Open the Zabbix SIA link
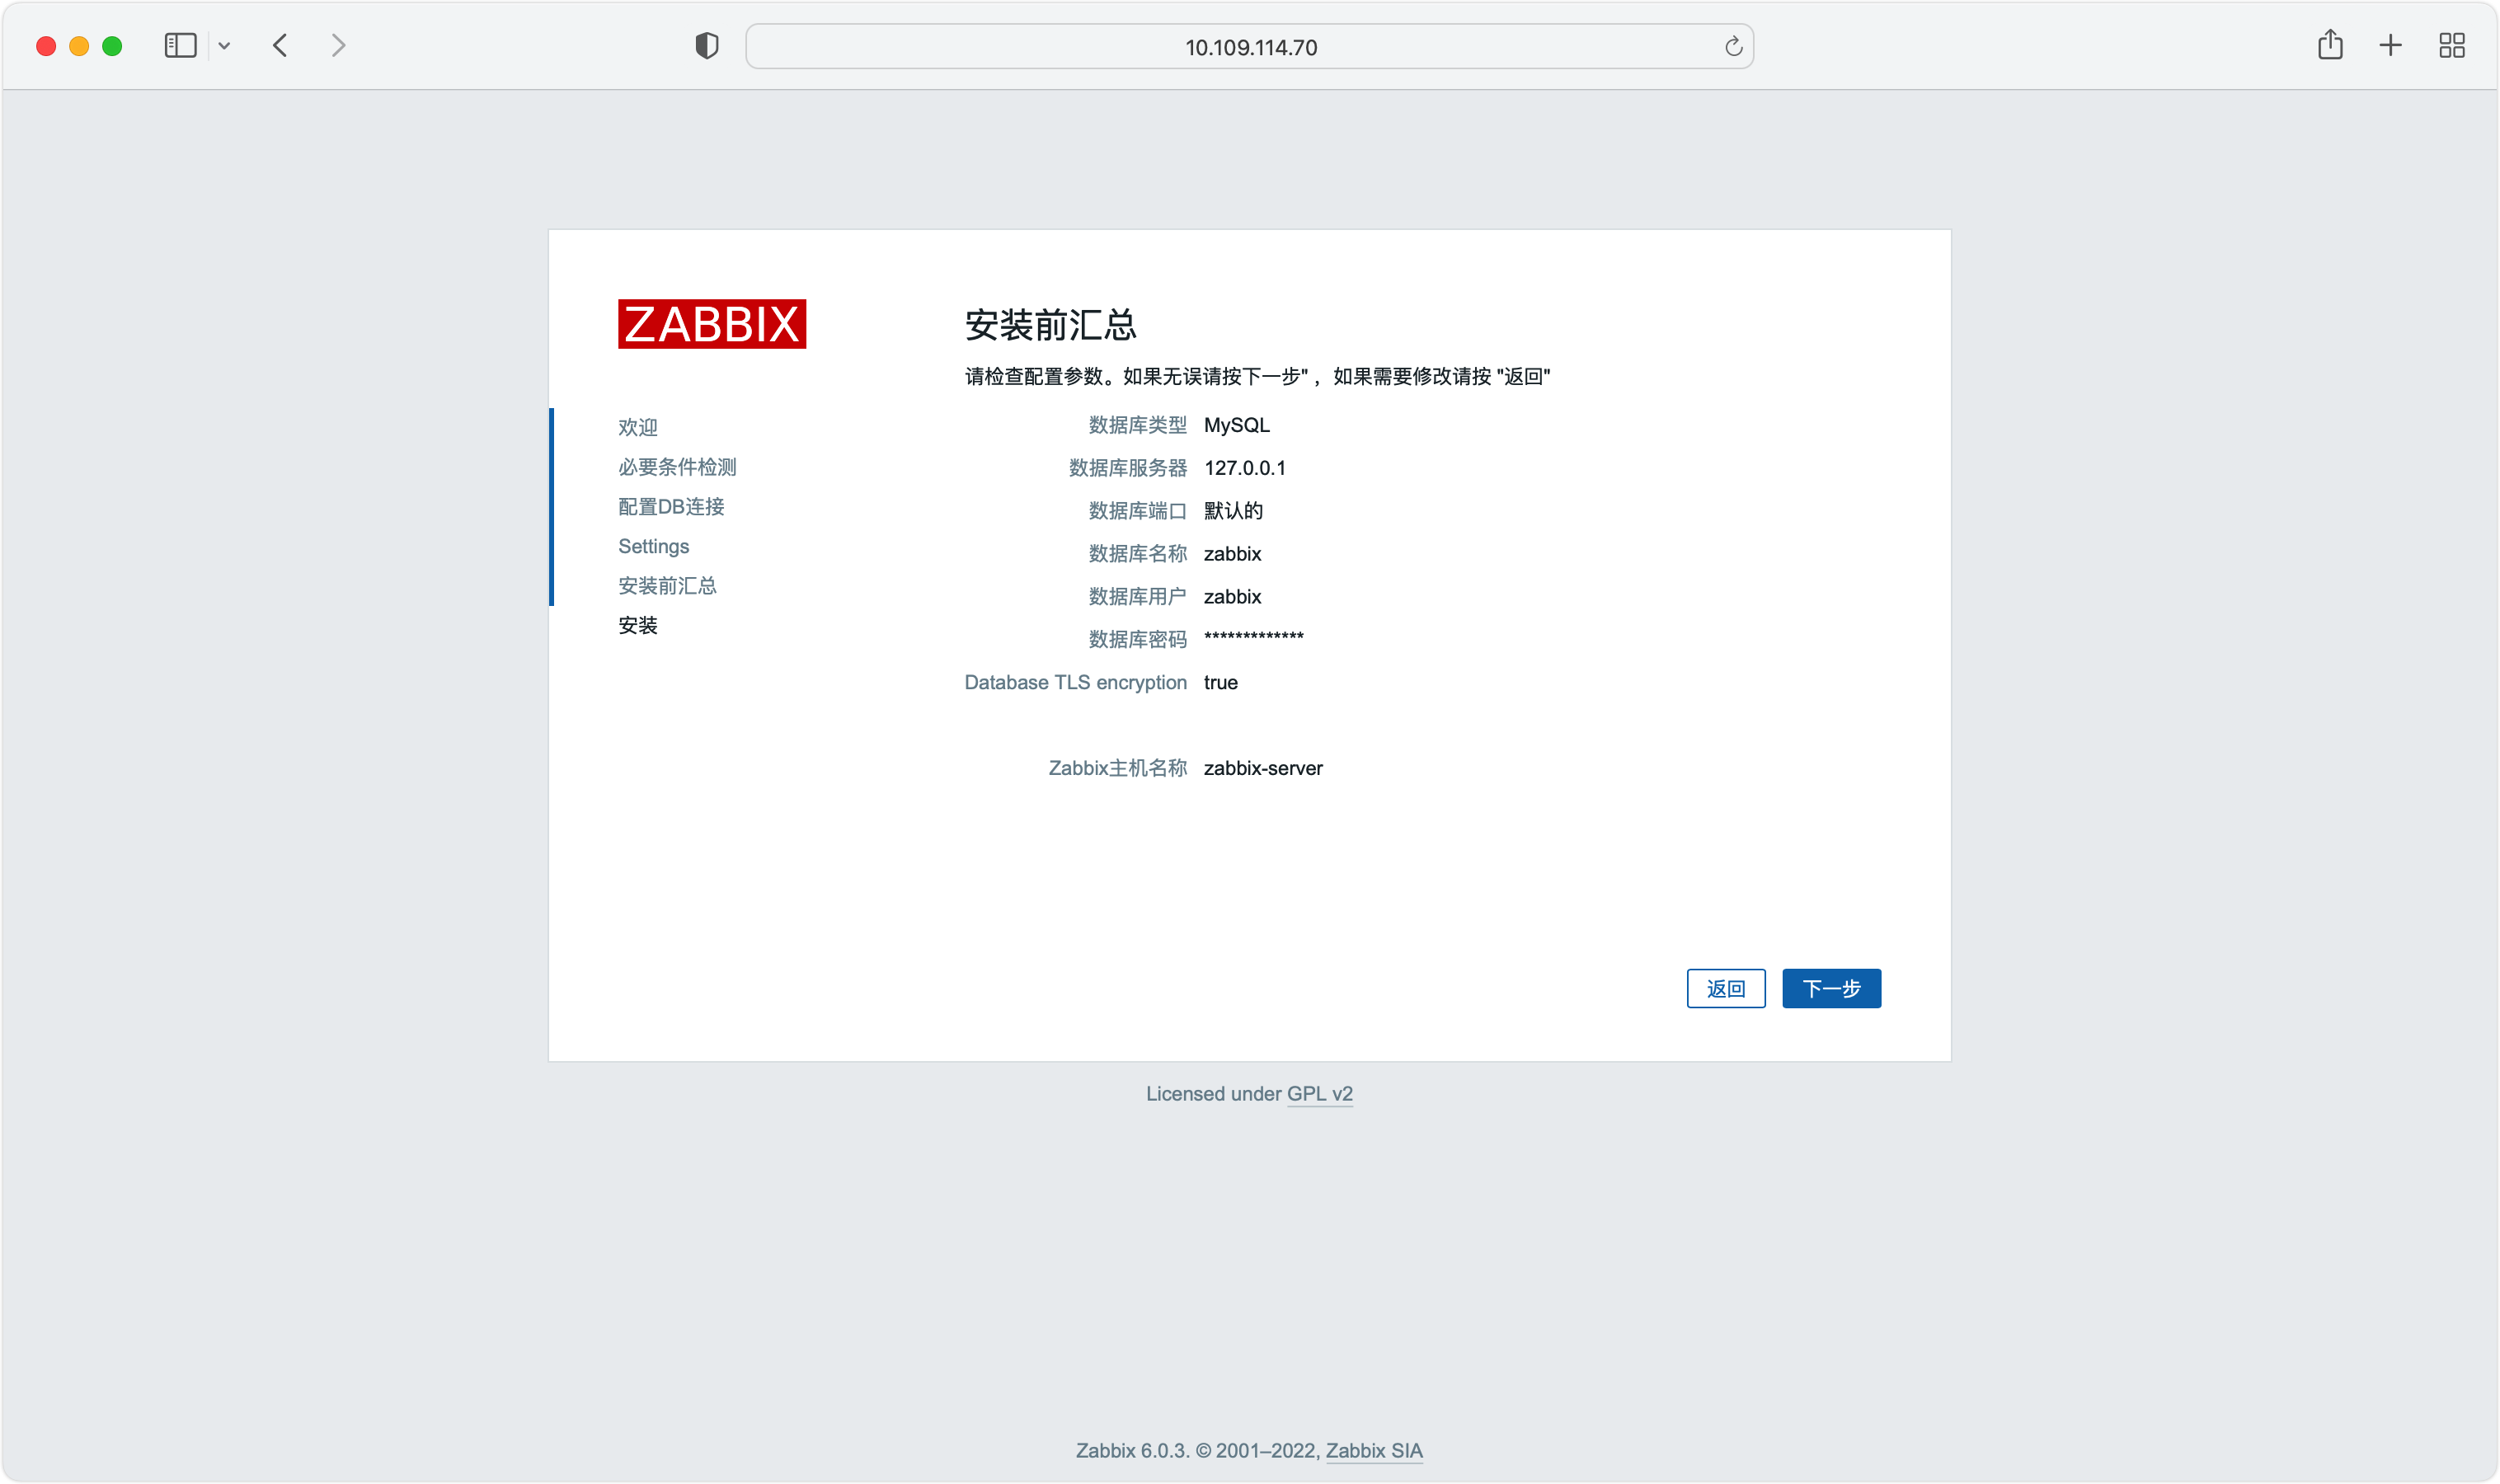This screenshot has height=1484, width=2500. coord(1374,1451)
